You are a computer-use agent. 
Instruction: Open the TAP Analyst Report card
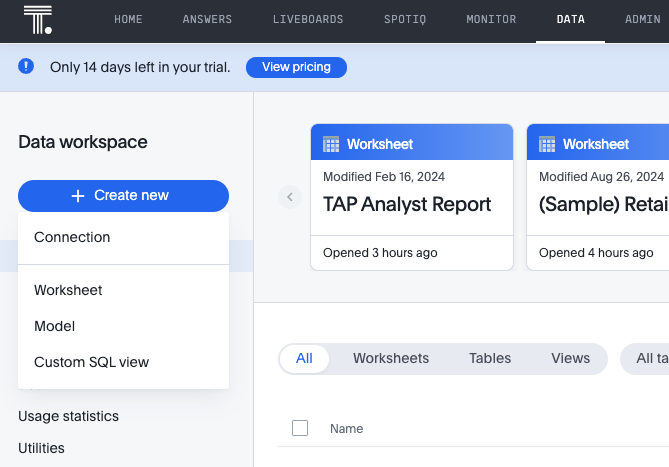click(x=412, y=197)
